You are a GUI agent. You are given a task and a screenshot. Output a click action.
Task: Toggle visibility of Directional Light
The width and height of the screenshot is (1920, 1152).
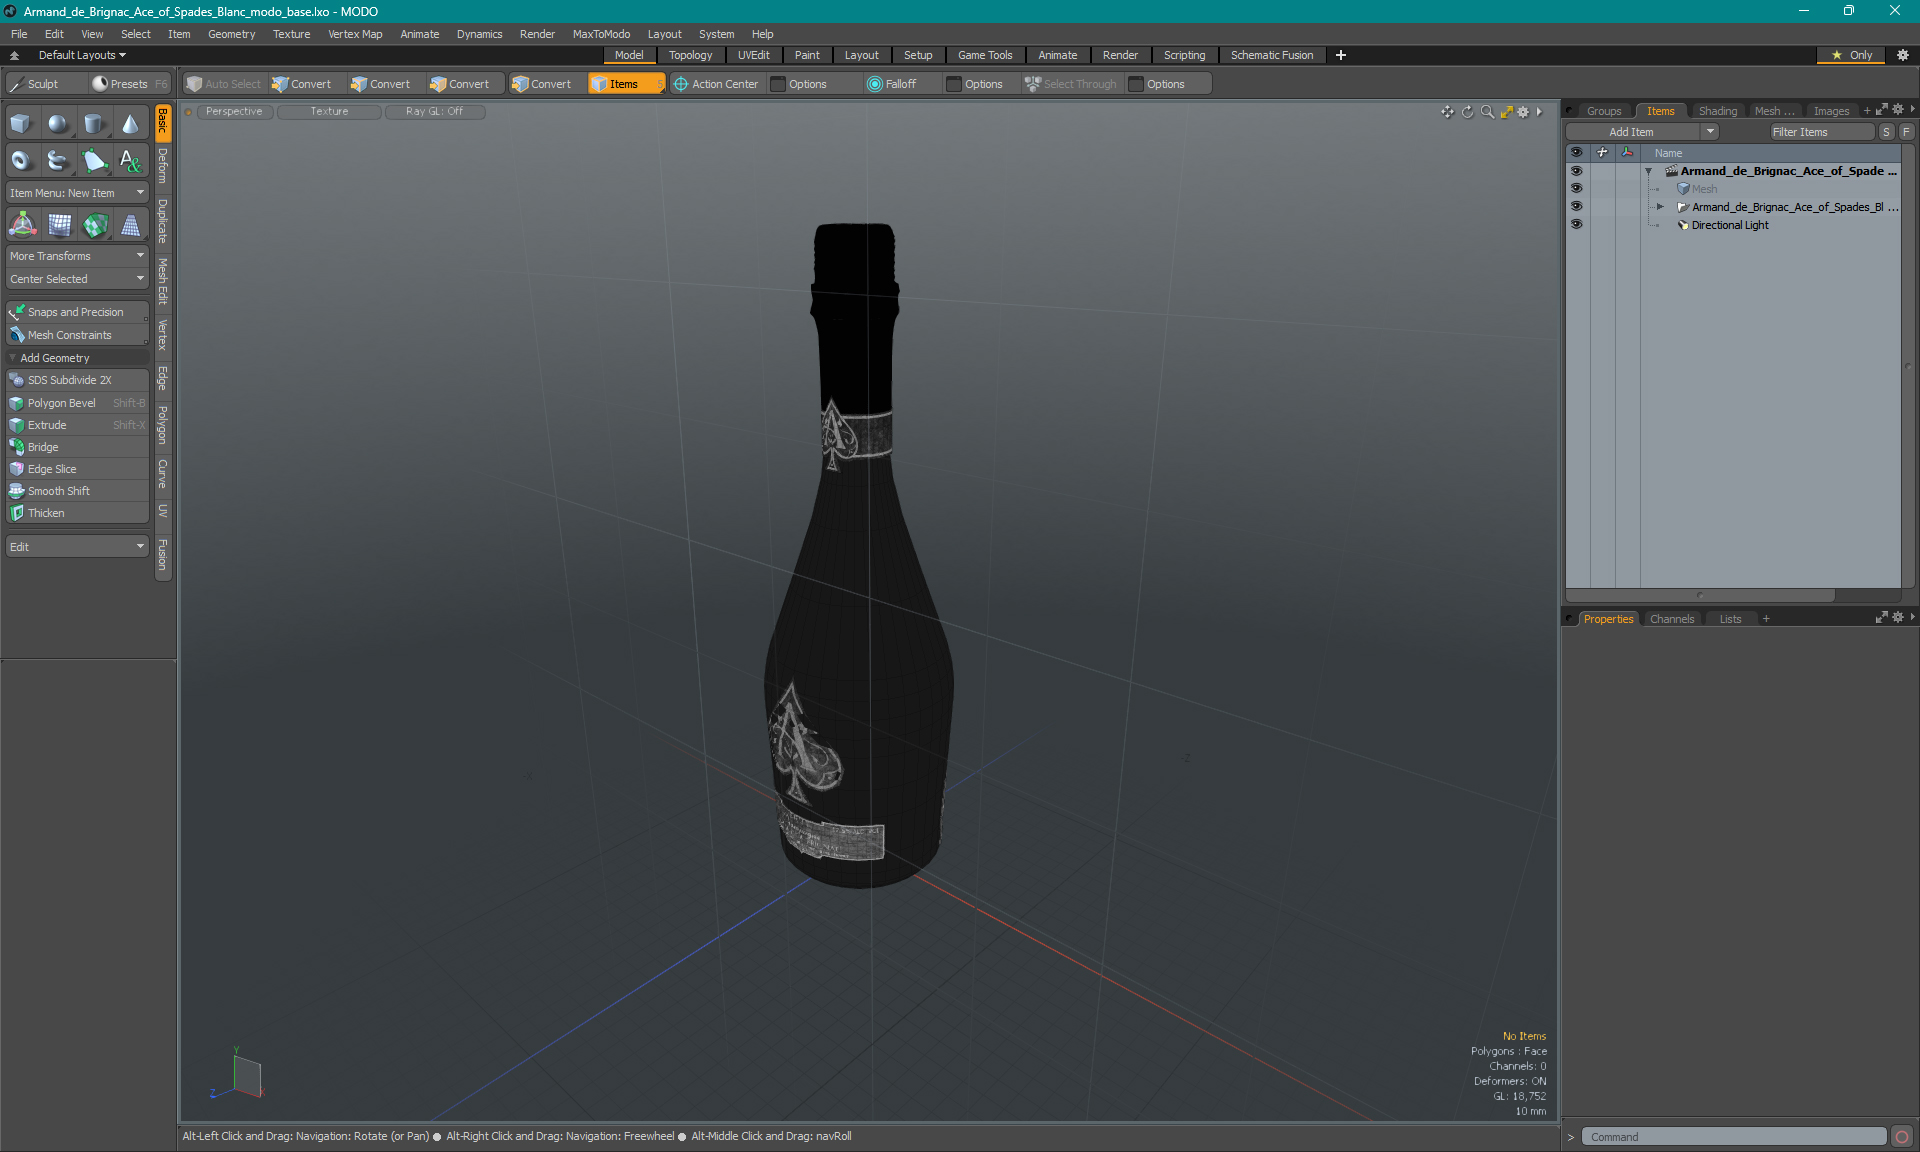click(1576, 225)
